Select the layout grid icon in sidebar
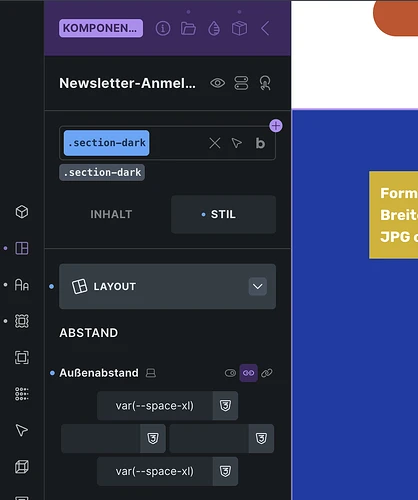Screen dimensions: 418x500 22,248
